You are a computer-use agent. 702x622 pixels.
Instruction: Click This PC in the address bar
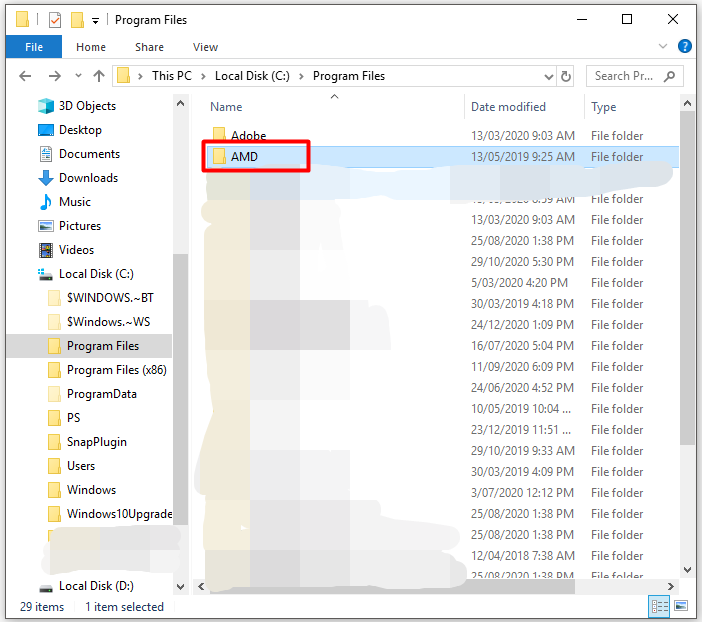click(x=171, y=76)
